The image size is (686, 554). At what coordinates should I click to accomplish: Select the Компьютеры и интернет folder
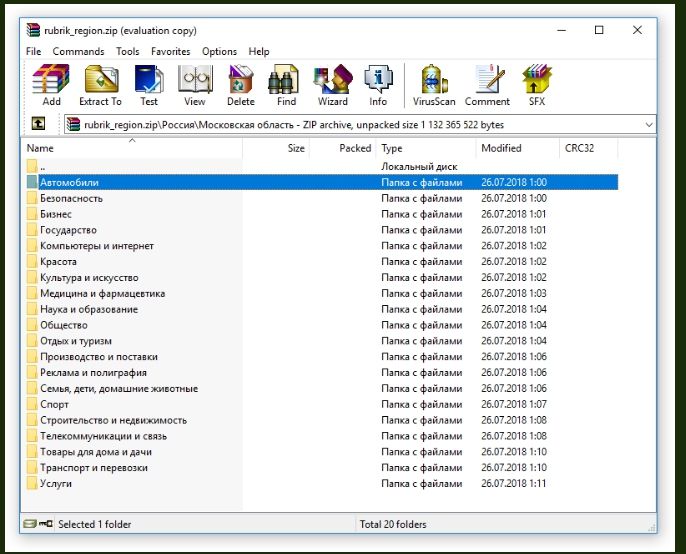point(97,246)
